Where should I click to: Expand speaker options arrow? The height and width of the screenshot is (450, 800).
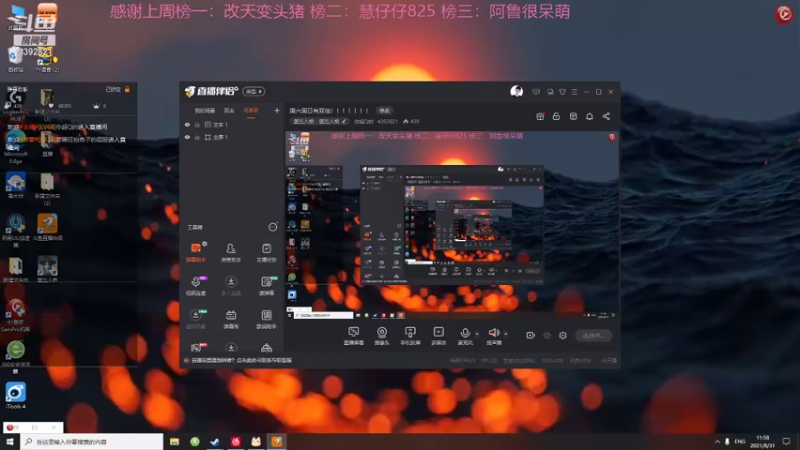point(506,334)
